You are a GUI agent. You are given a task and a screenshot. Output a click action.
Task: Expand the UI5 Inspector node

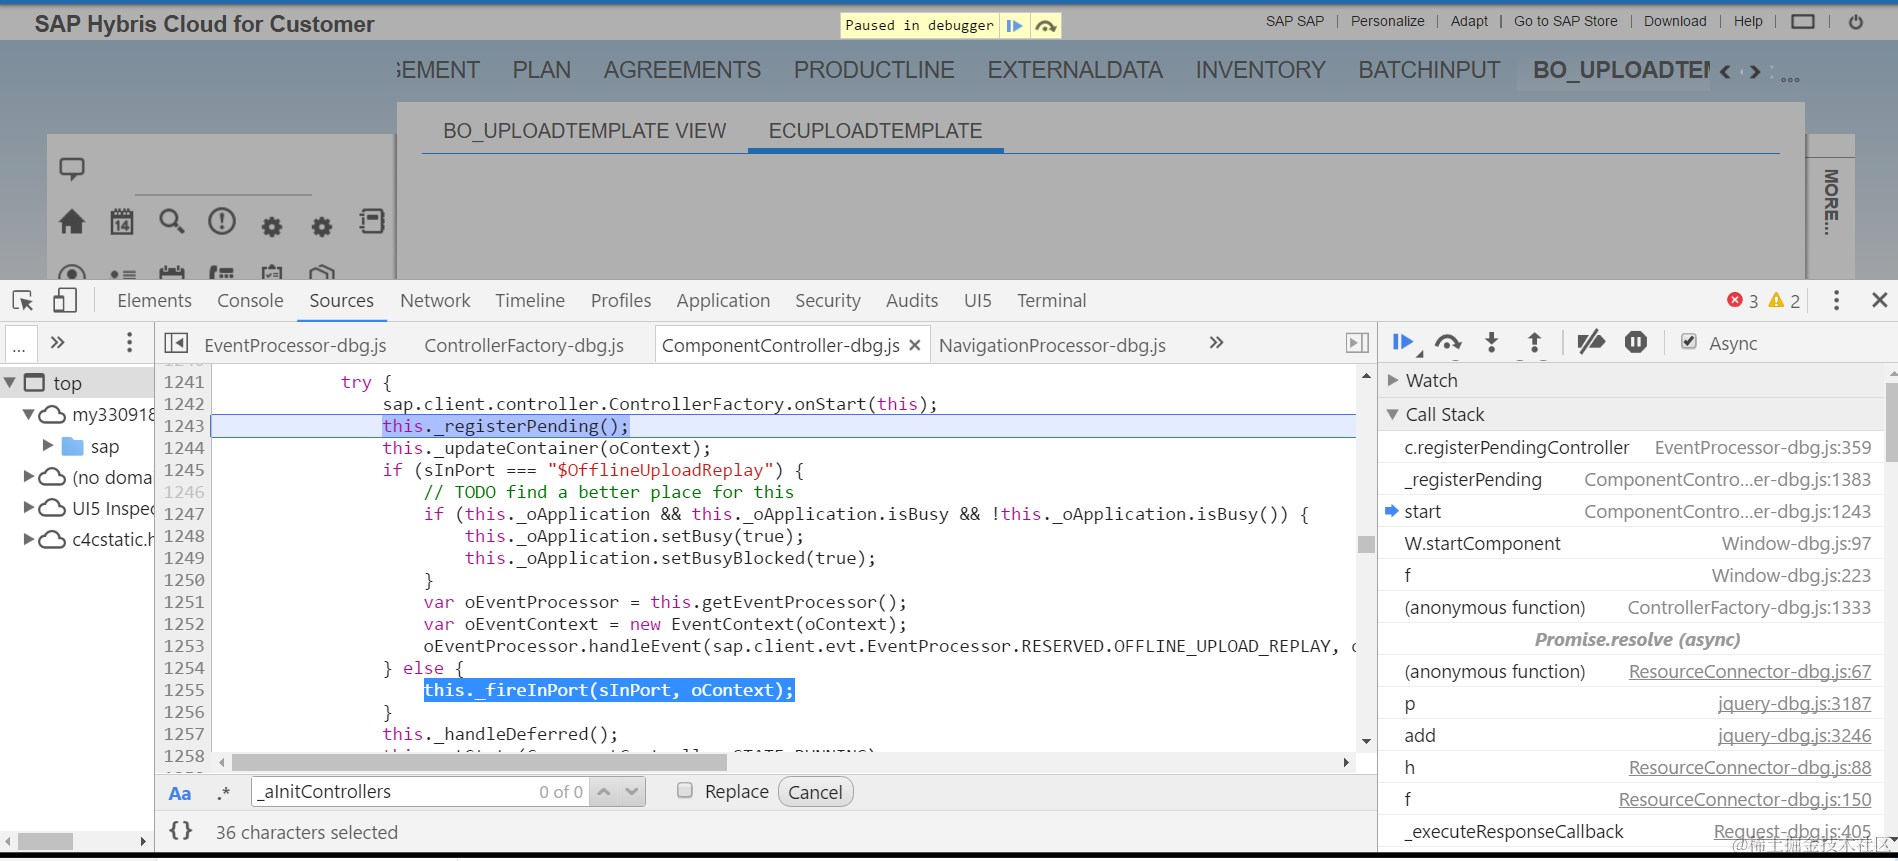tap(29, 508)
